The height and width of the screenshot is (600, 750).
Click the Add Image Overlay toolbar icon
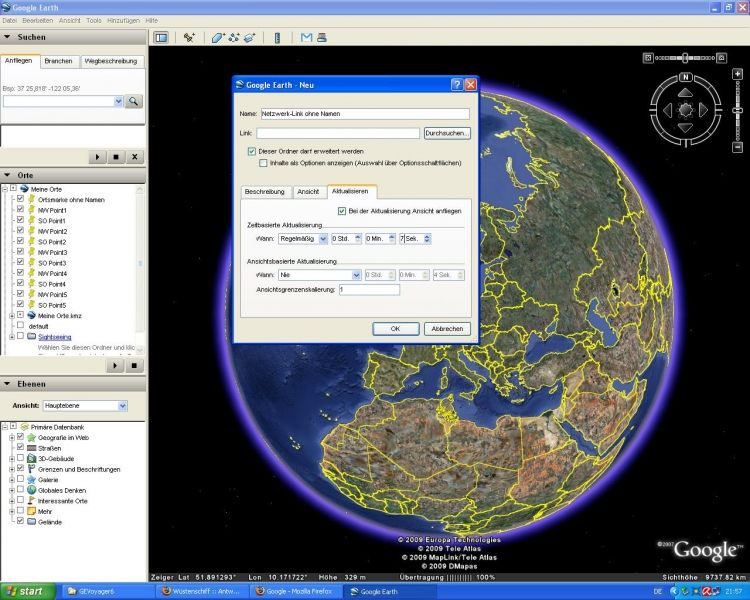coord(250,37)
